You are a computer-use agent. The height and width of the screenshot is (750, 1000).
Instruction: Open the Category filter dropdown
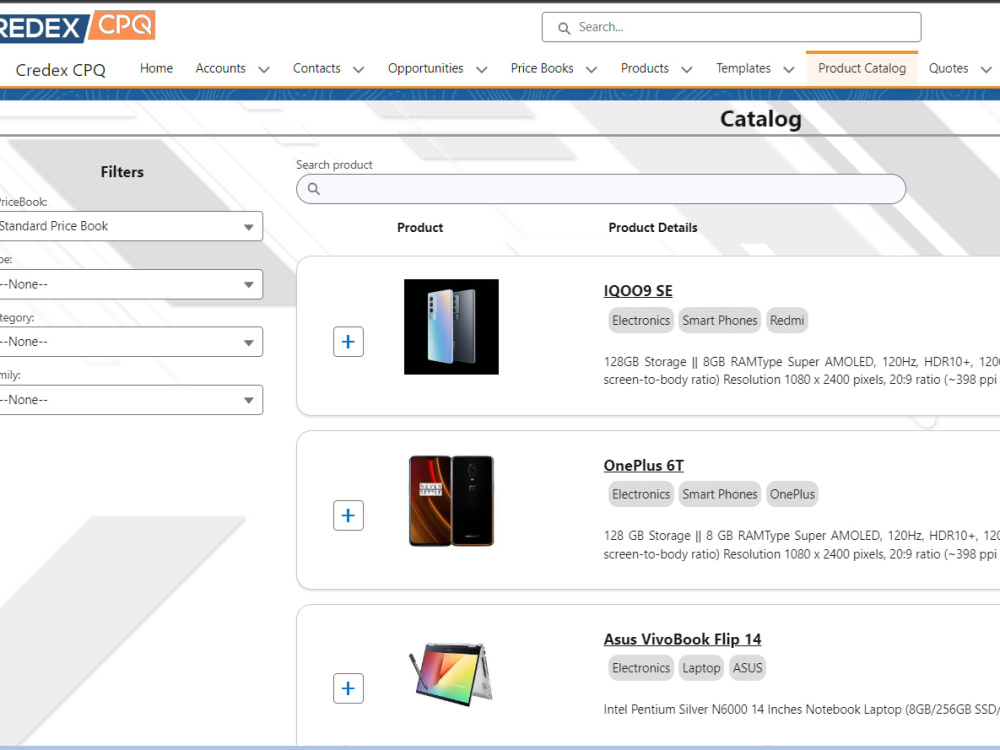131,342
